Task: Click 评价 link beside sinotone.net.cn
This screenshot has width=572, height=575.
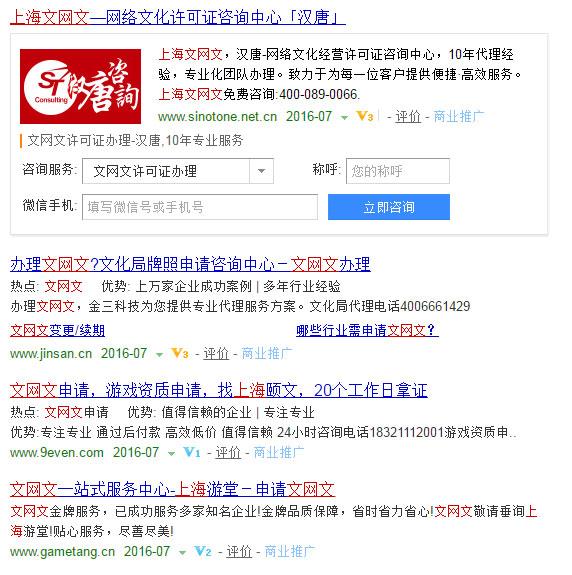Action: [408, 117]
